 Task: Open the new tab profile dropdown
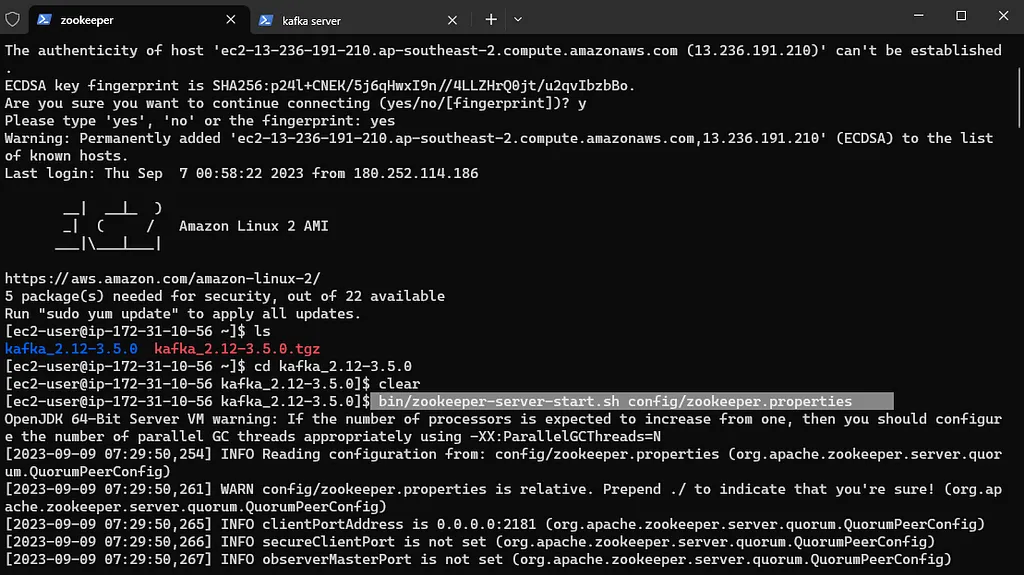(x=518, y=20)
